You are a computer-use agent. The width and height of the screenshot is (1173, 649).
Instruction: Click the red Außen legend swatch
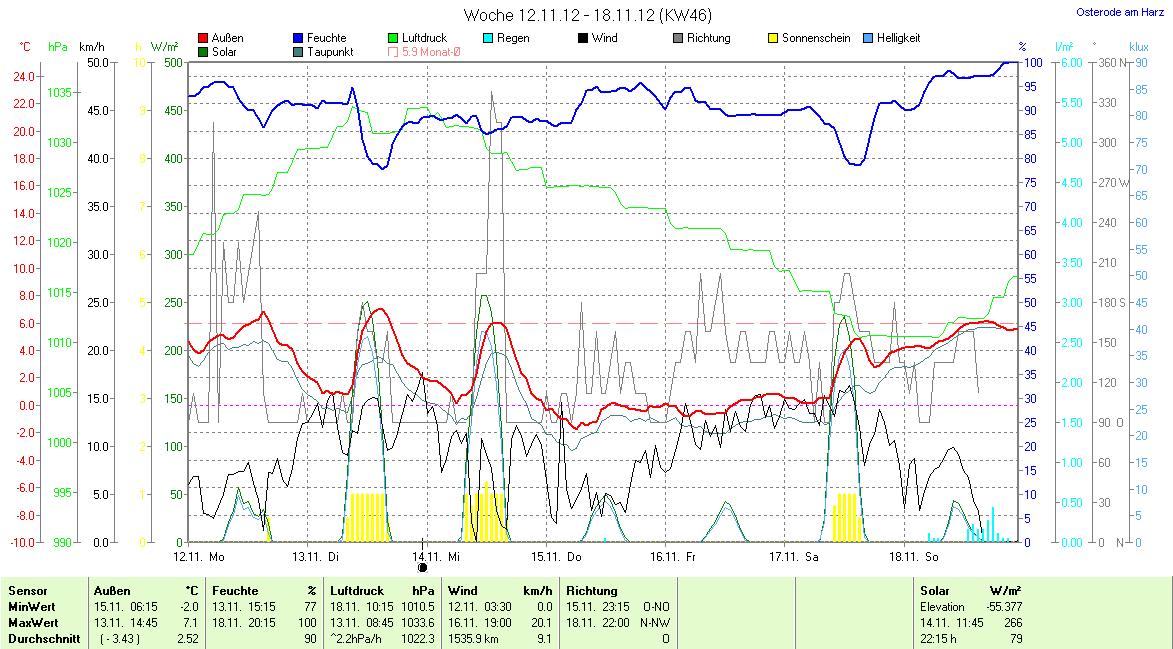click(x=204, y=38)
